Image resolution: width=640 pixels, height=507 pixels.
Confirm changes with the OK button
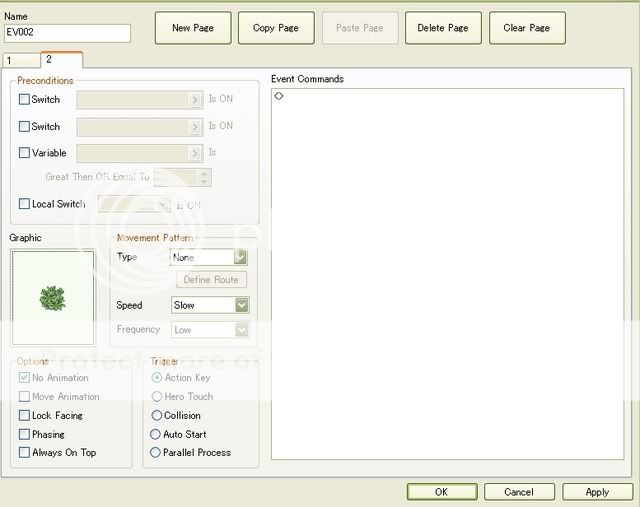pyautogui.click(x=441, y=492)
